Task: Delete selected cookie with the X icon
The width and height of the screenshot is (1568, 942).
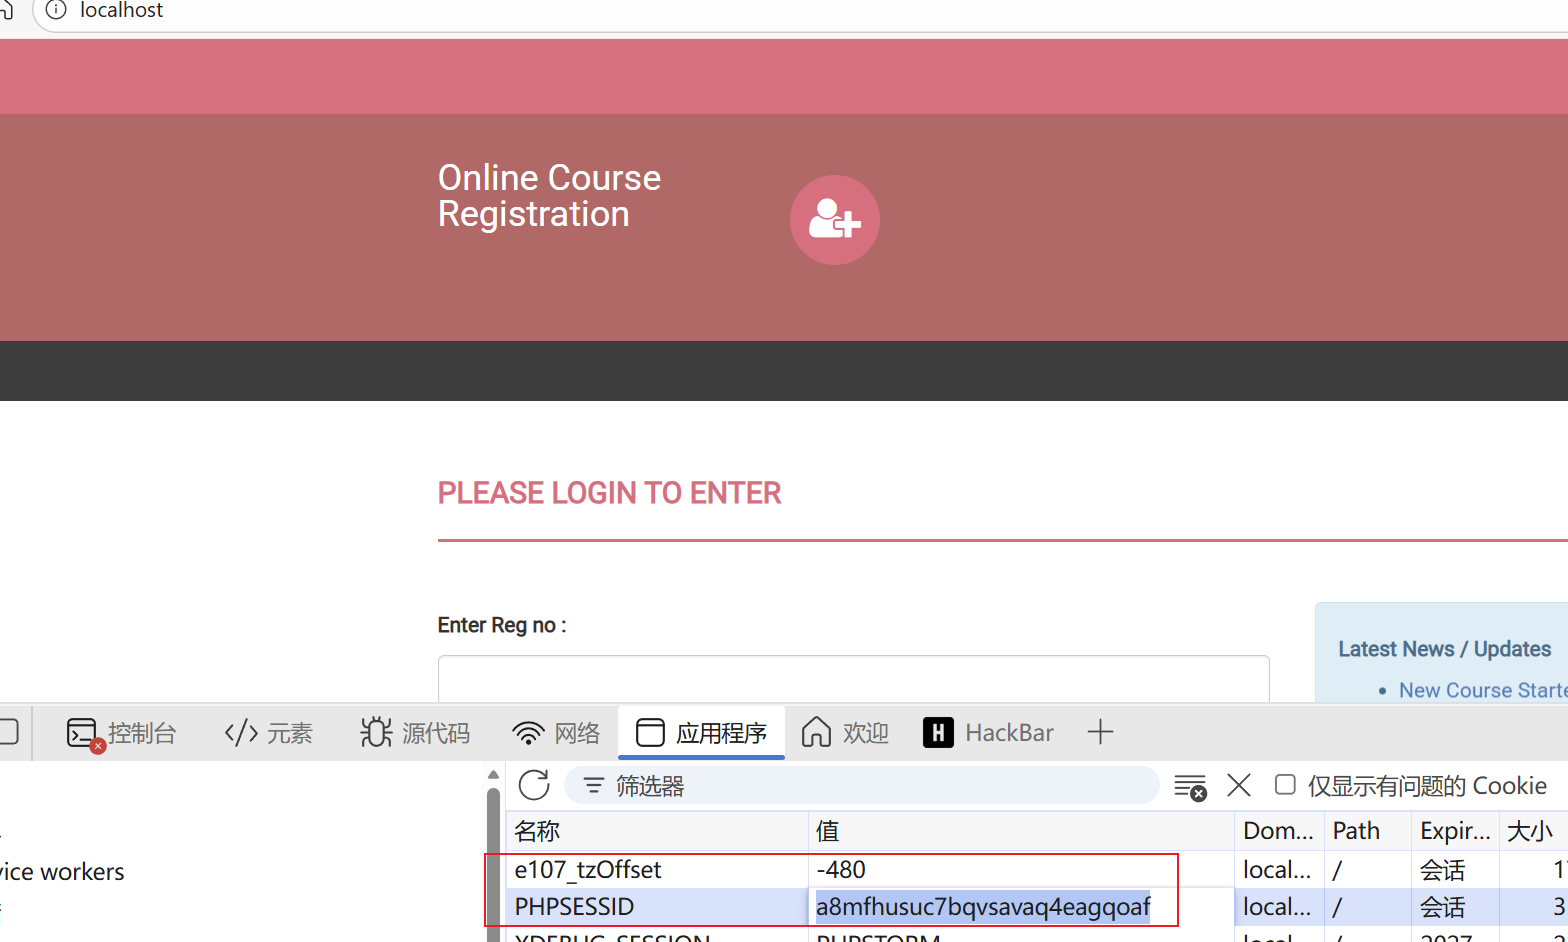Action: point(1239,786)
